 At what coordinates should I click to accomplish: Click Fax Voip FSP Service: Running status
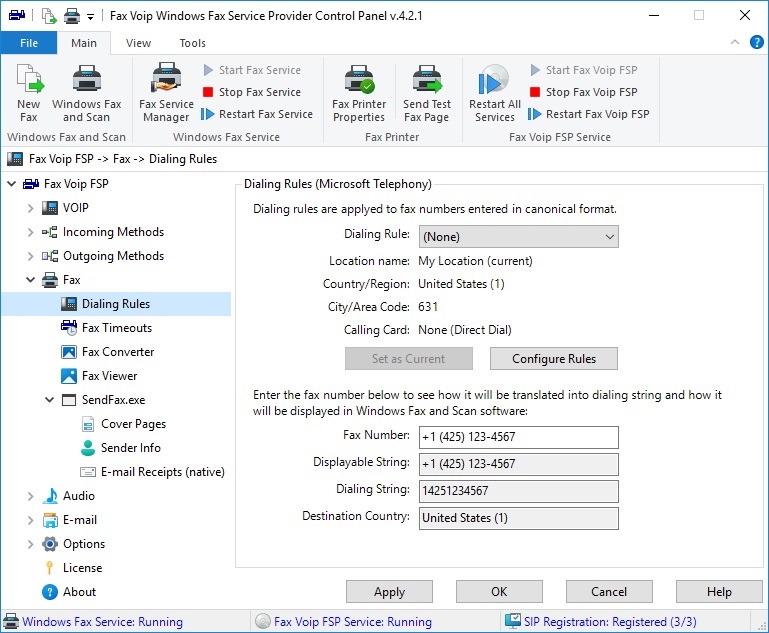353,622
